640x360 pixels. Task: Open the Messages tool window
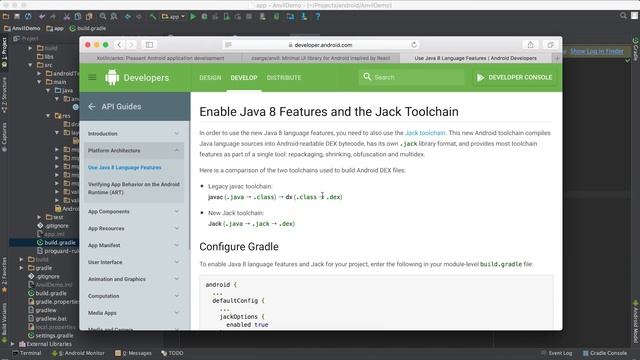(133, 353)
